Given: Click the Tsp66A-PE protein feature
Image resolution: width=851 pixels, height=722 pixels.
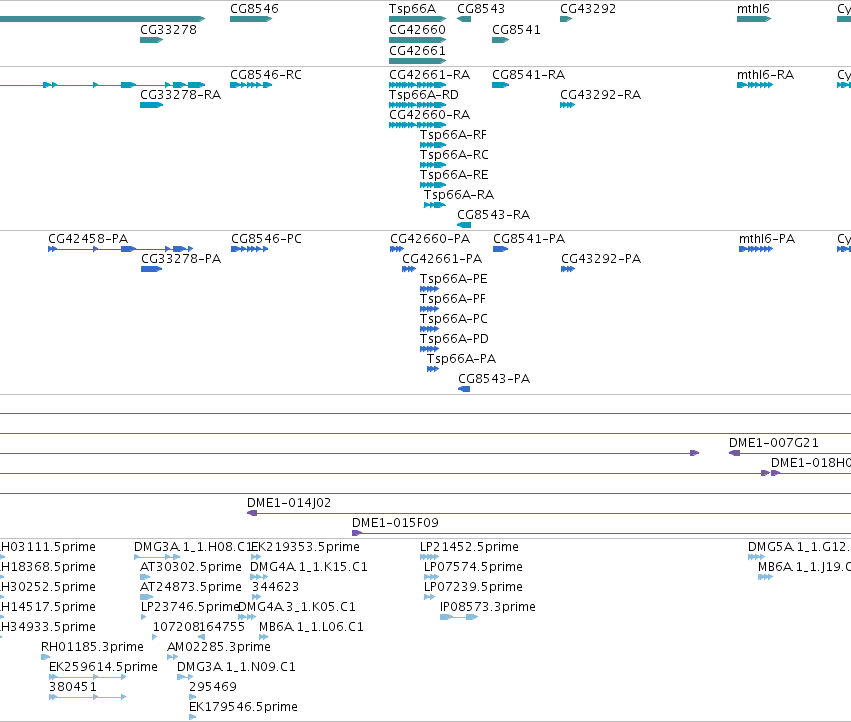Looking at the screenshot, I should point(429,289).
